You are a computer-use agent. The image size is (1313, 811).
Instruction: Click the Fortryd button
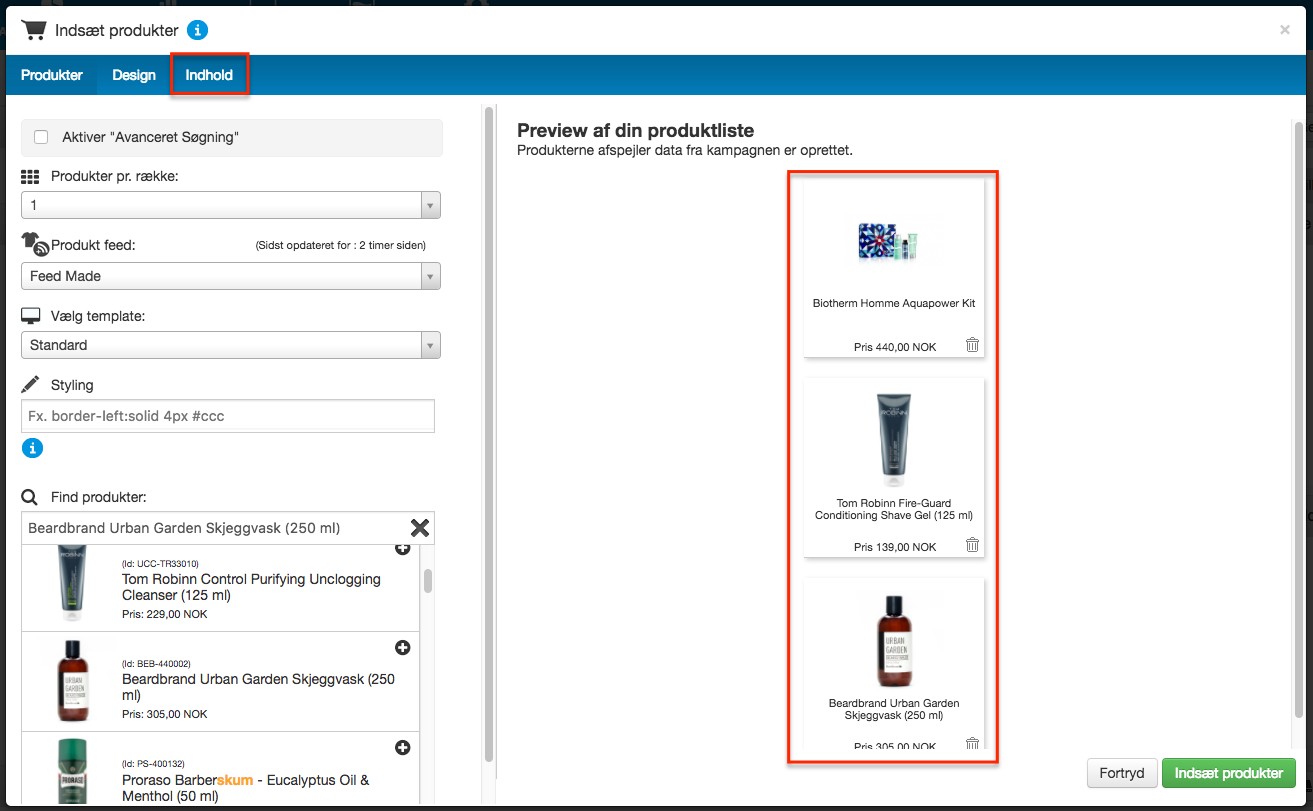[1122, 773]
